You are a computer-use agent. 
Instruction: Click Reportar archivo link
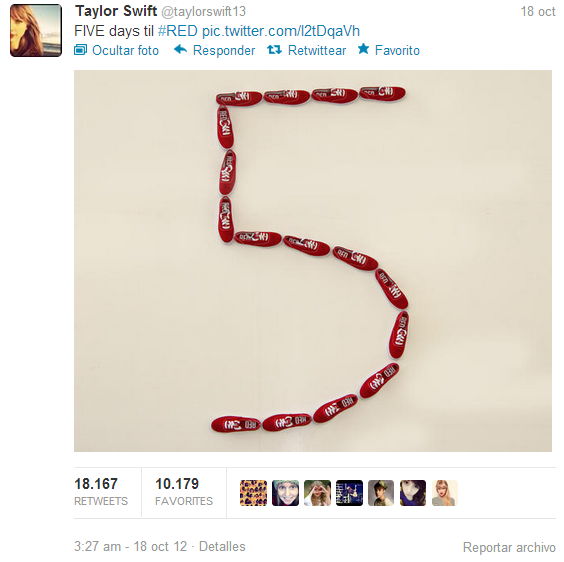(509, 547)
